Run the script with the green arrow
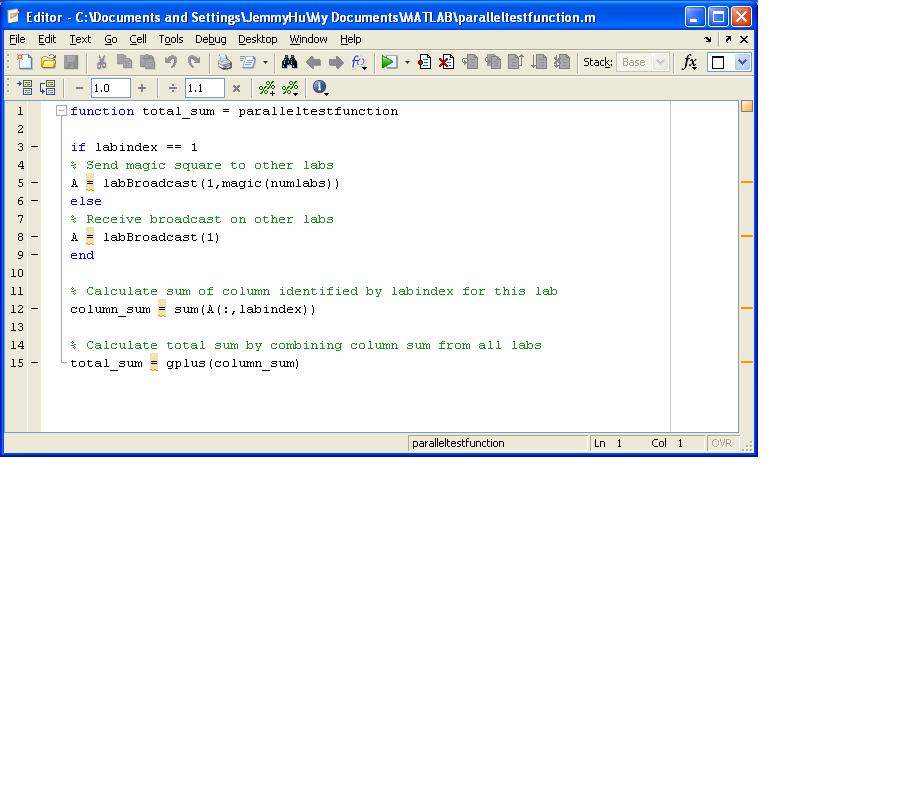 click(x=389, y=62)
